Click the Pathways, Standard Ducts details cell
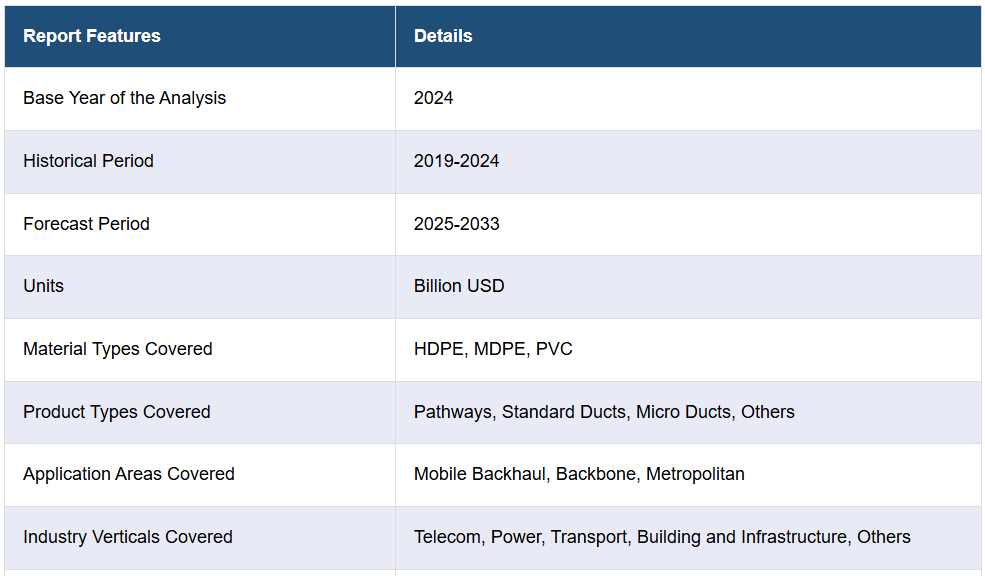Screen dimensions: 985x576 [x=688, y=412]
